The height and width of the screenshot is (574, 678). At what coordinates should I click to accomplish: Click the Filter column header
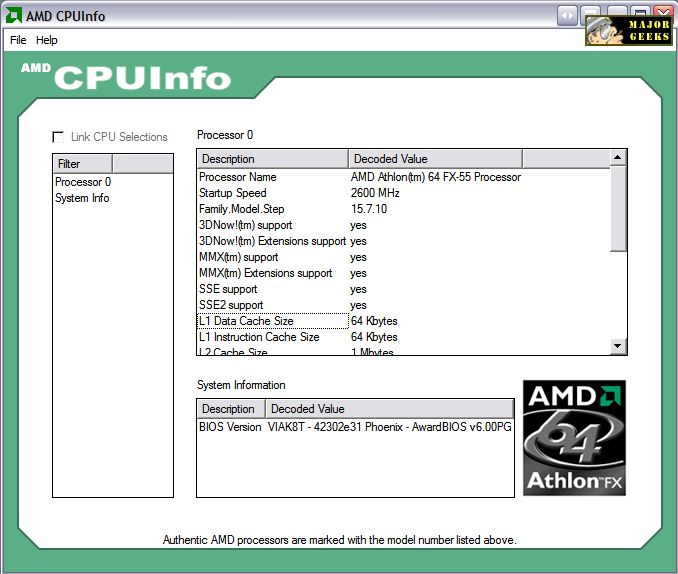(x=83, y=164)
